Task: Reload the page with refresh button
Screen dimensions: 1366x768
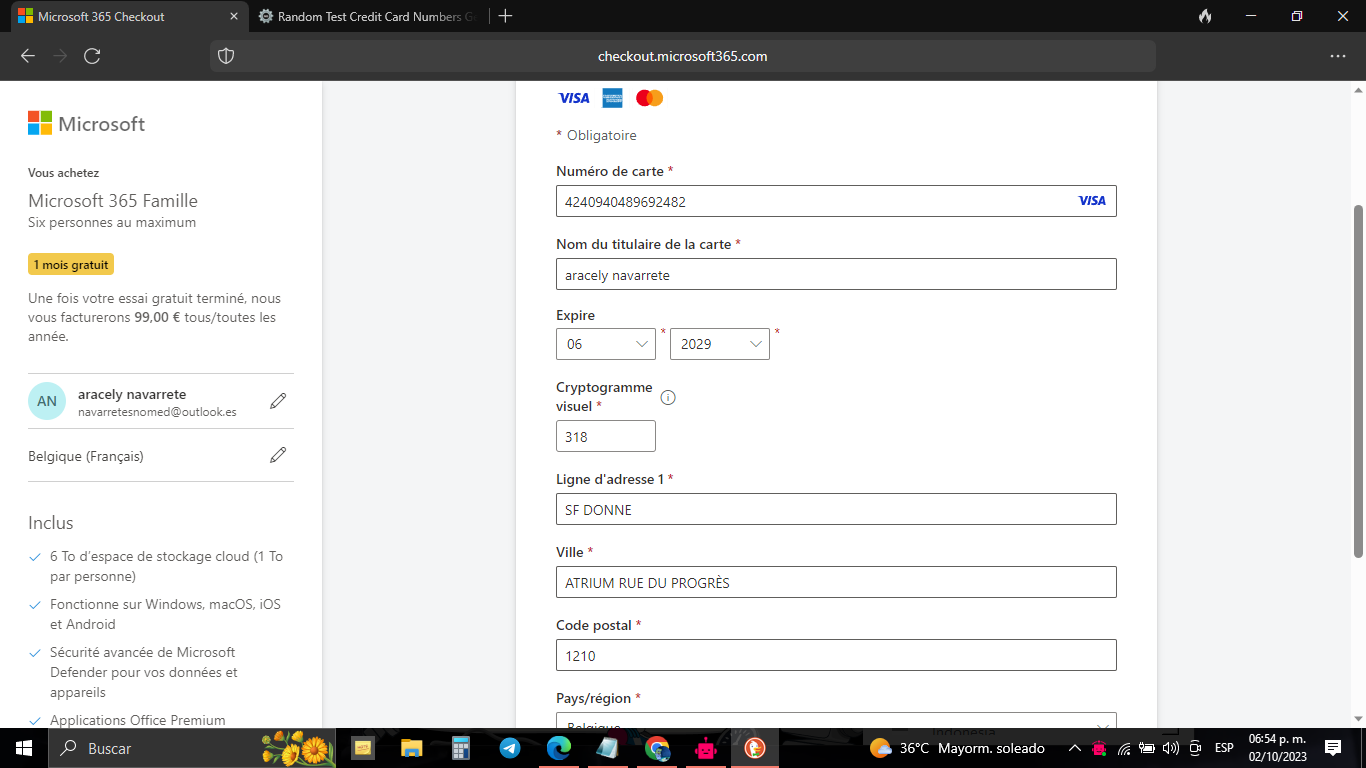Action: tap(92, 56)
